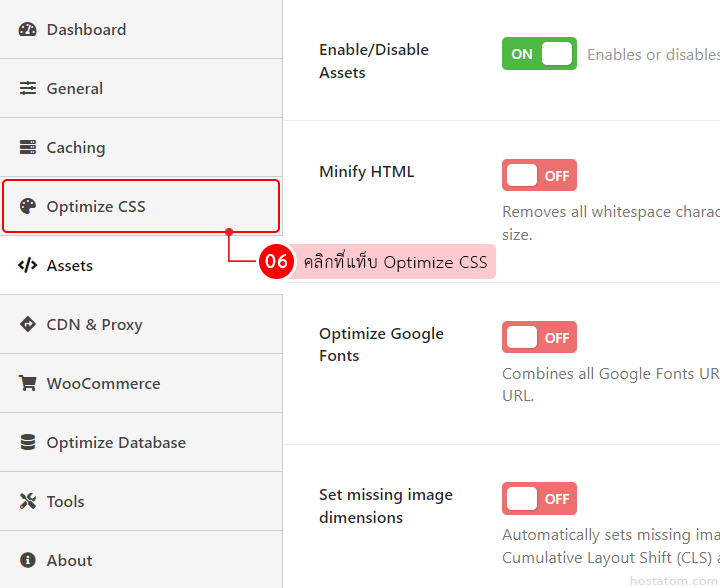Click the CDN & Proxy diamond icon

point(28,325)
